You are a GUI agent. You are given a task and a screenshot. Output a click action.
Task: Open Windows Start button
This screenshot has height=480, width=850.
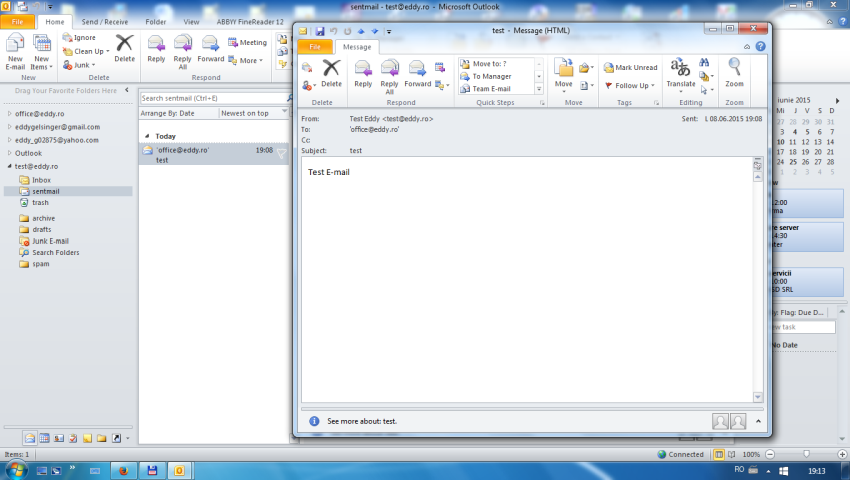point(15,470)
